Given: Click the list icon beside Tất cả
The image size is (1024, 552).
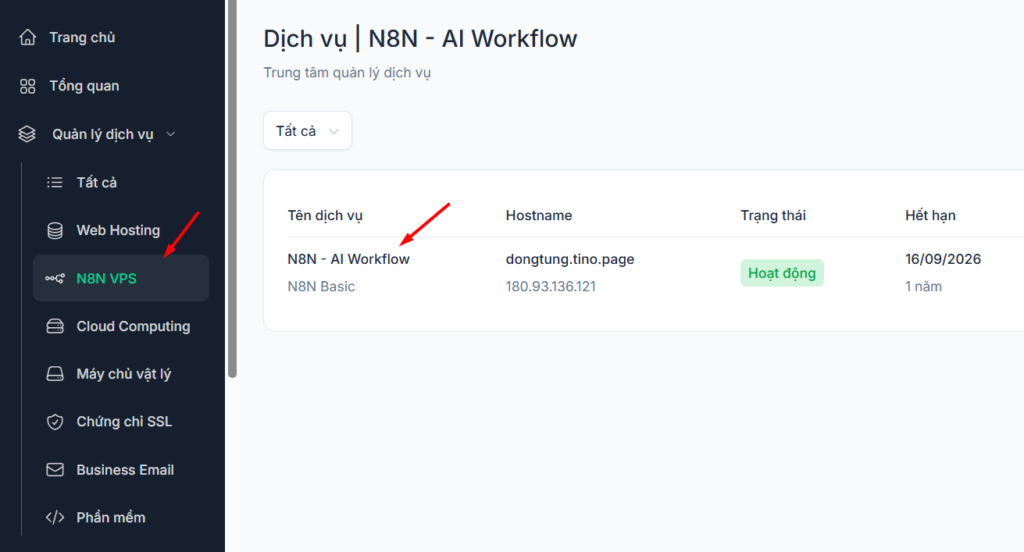Looking at the screenshot, I should 55,182.
